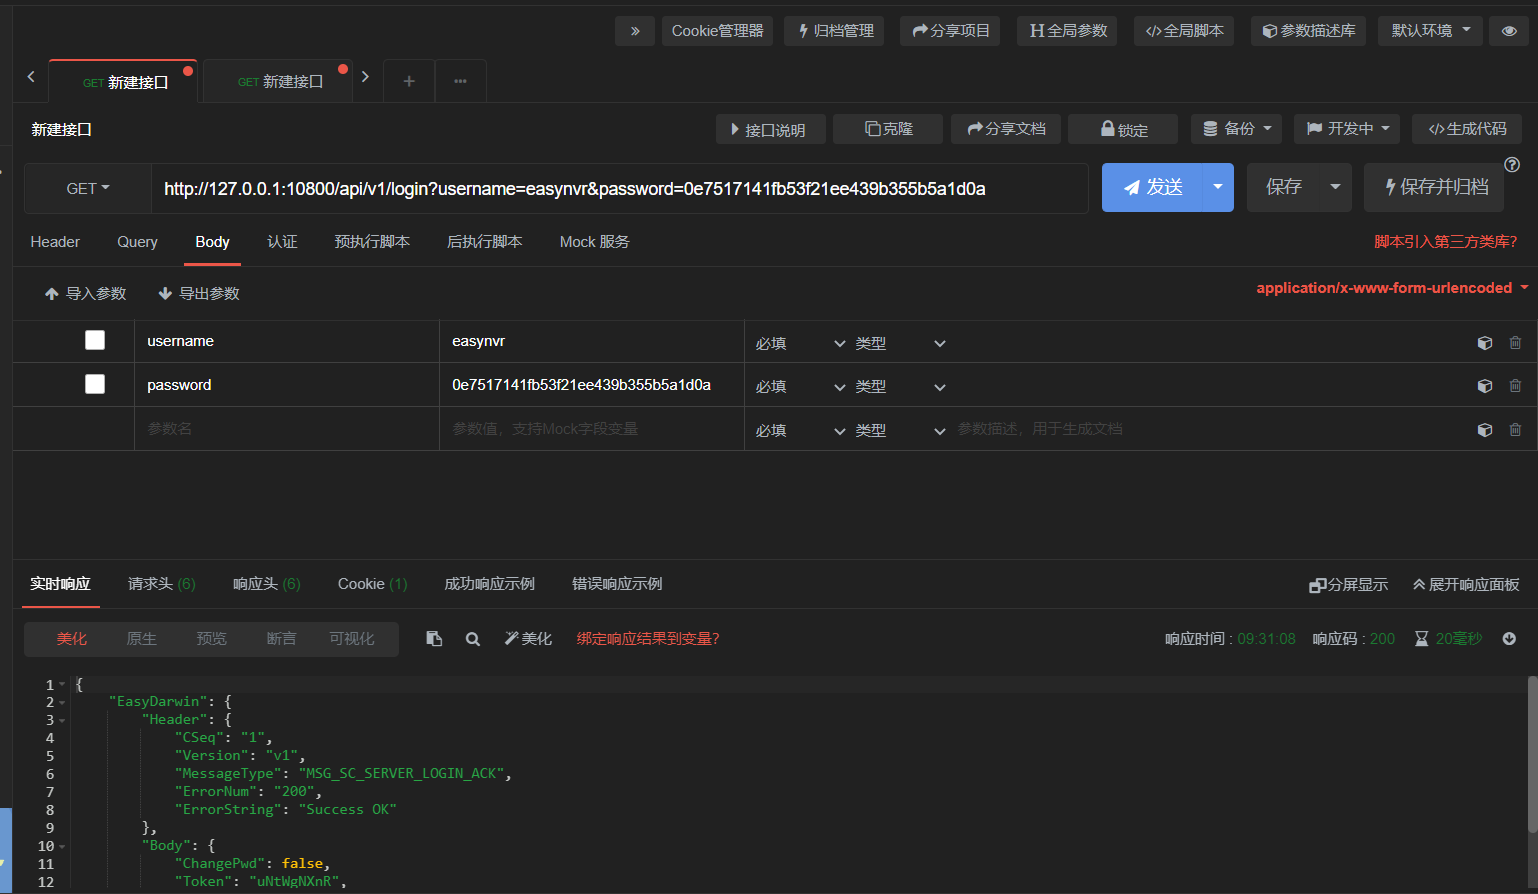The image size is (1538, 894).
Task: Select the 原生 raw response view
Action: (x=141, y=639)
